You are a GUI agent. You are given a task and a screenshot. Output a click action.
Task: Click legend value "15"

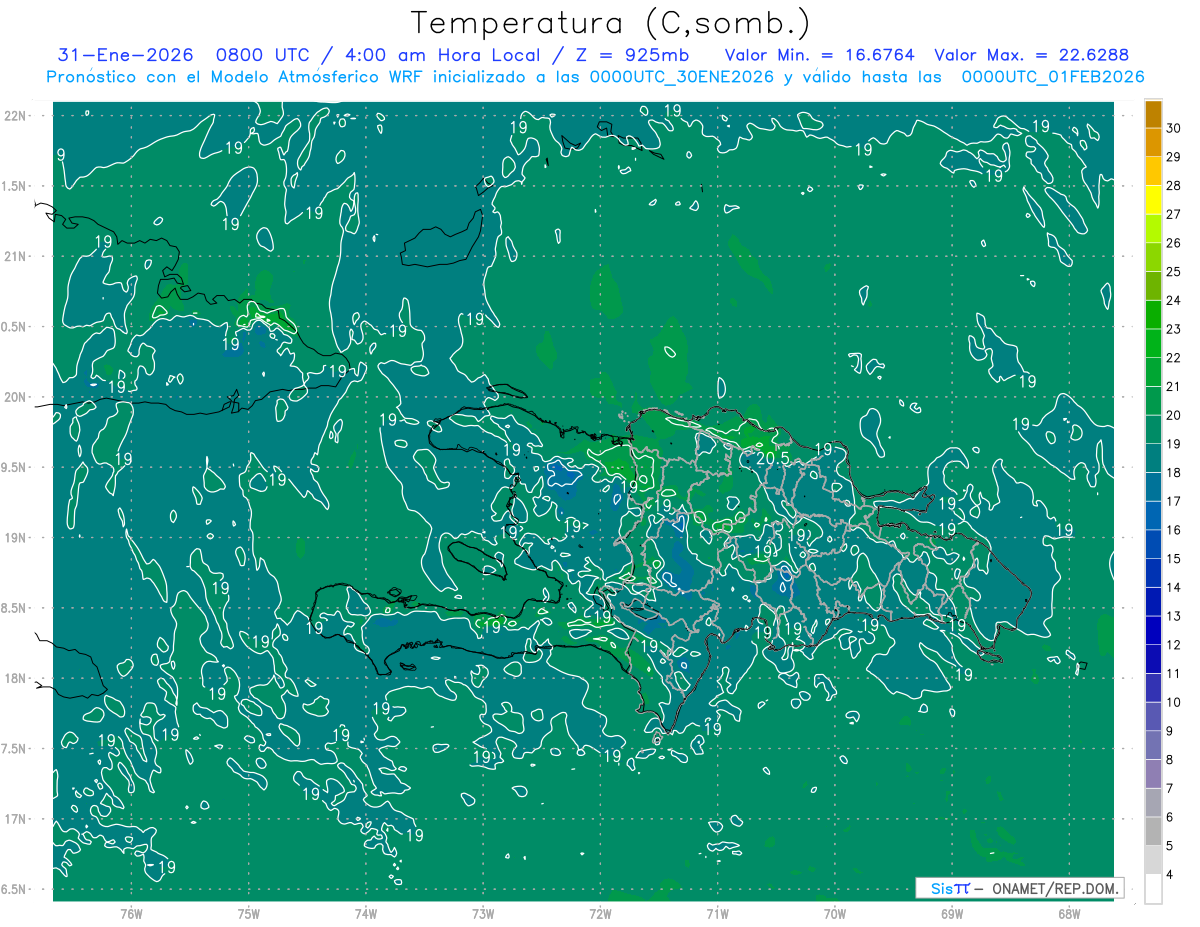click(x=1174, y=559)
